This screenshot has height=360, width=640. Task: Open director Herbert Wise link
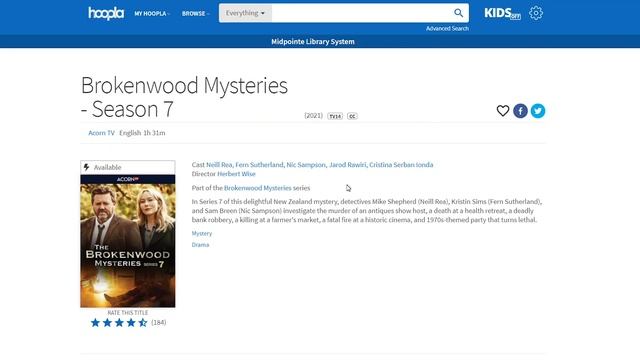pyautogui.click(x=236, y=174)
